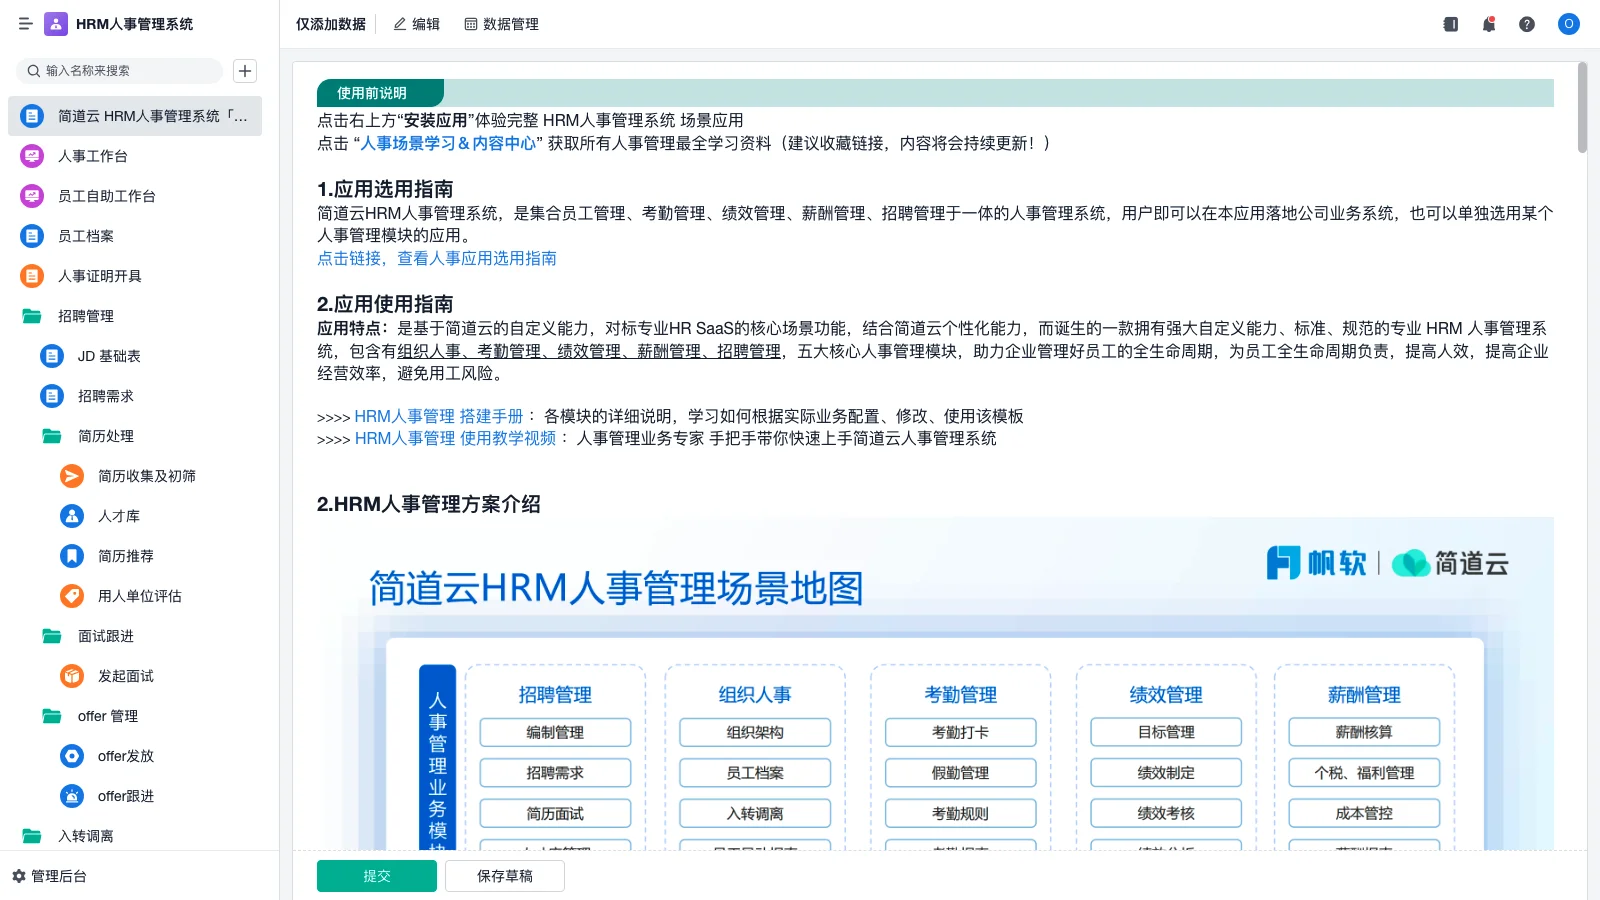Open the address-book icon in top bar

[1450, 24]
